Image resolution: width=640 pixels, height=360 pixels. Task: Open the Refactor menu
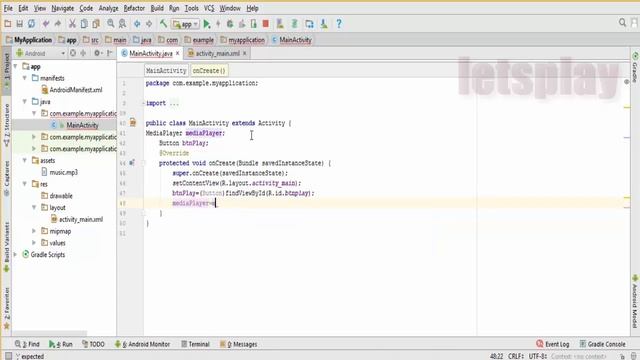click(x=134, y=8)
